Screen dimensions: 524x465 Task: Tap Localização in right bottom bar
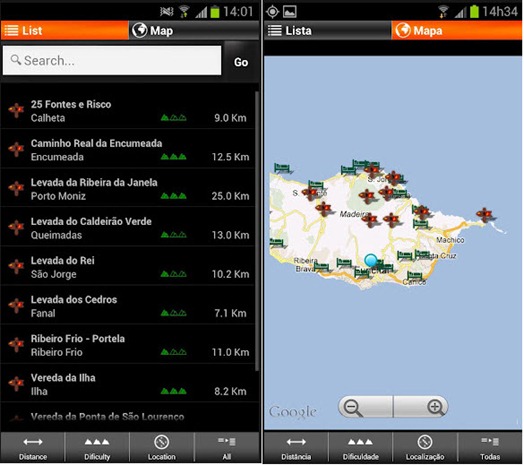coord(425,448)
